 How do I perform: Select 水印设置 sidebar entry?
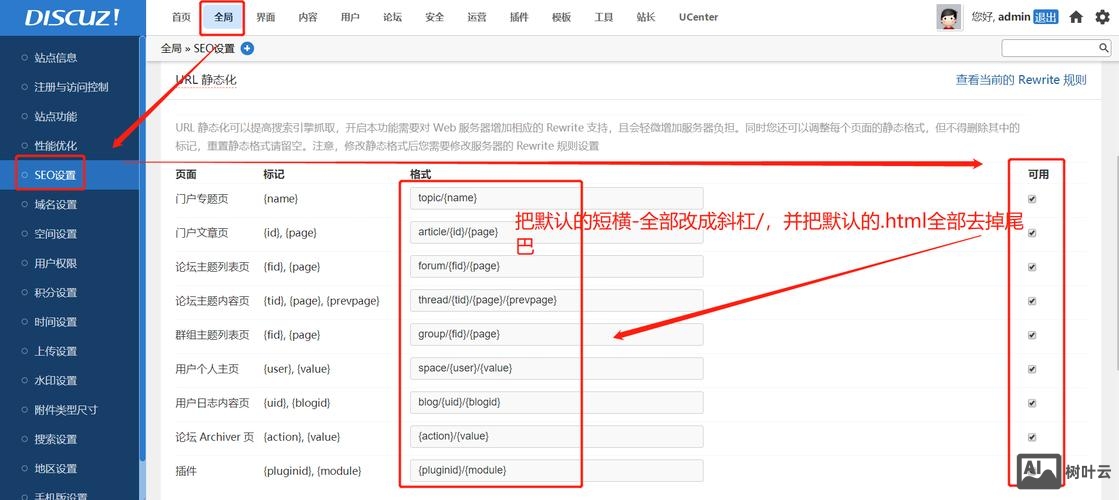[x=55, y=381]
